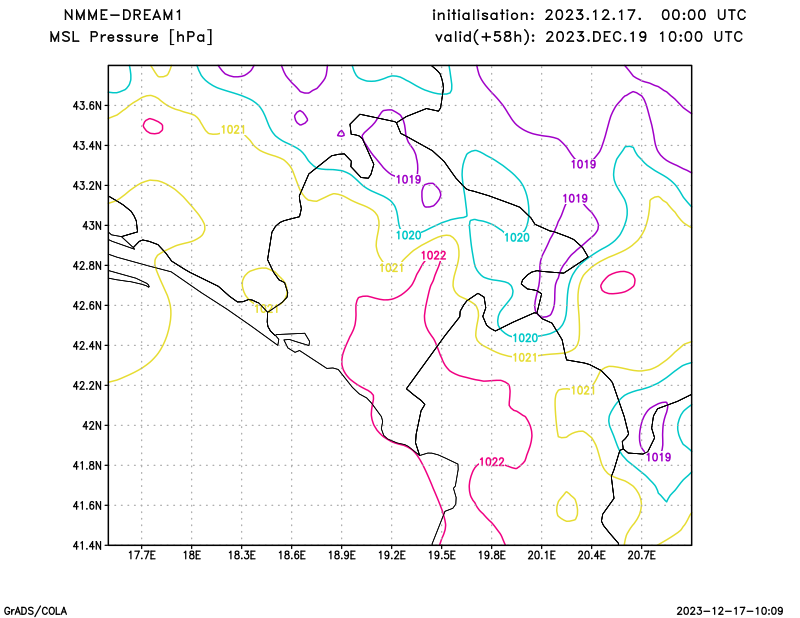Click the valid(+58h) 2023.DEC.19 time text
This screenshot has height=618, width=800.
click(x=589, y=37)
